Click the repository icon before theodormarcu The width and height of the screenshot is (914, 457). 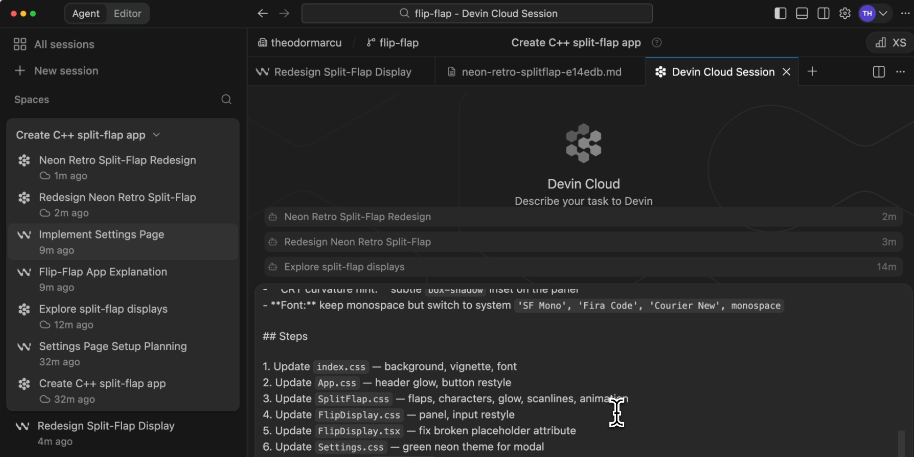point(261,43)
